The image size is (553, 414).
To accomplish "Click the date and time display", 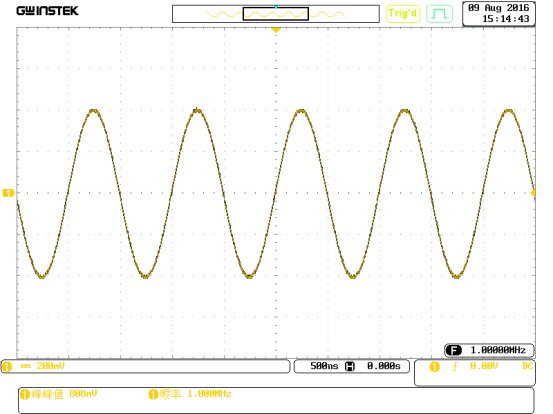I will tap(499, 13).
